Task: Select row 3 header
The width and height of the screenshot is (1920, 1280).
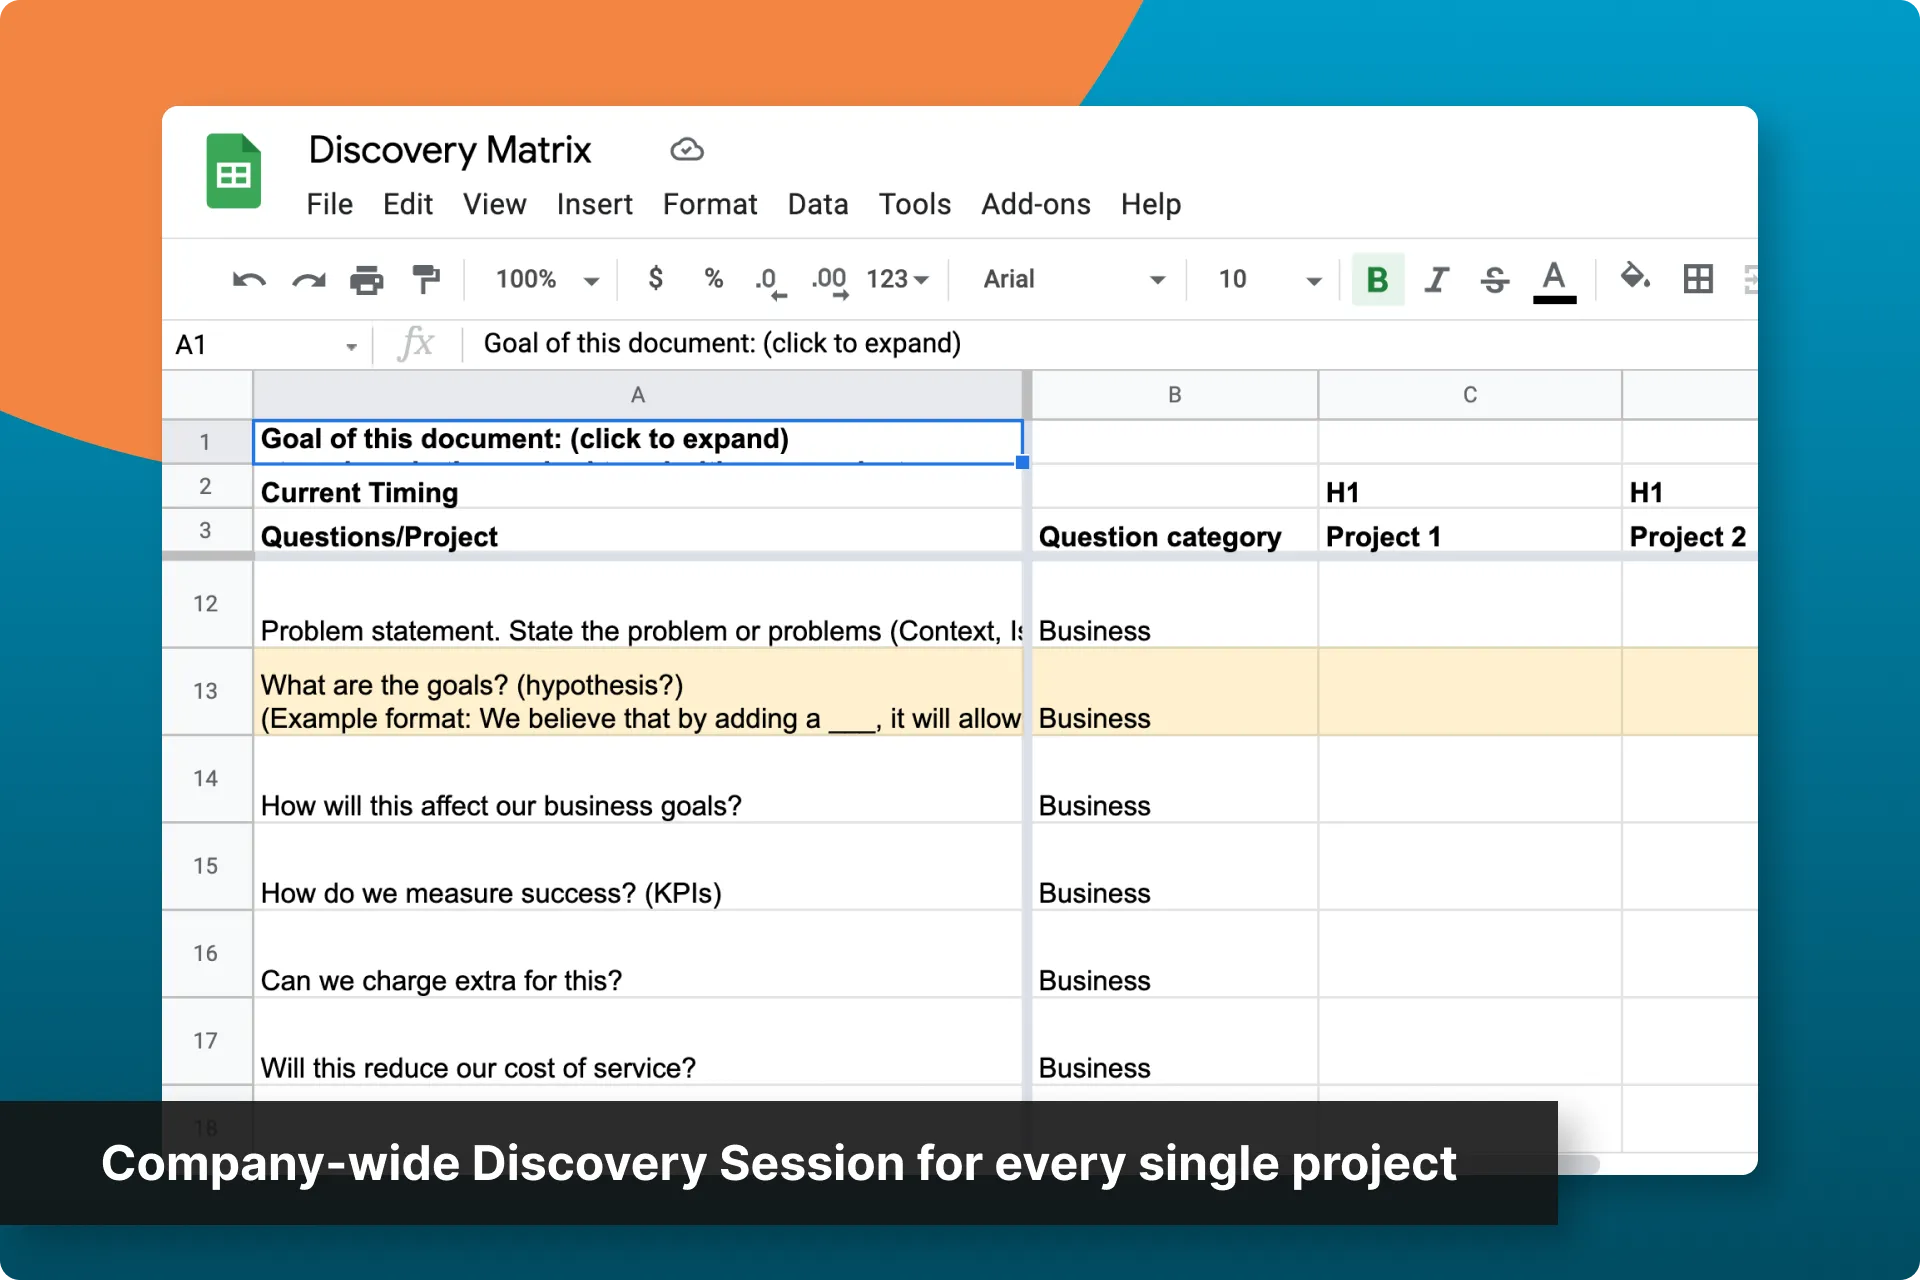Action: pyautogui.click(x=207, y=530)
